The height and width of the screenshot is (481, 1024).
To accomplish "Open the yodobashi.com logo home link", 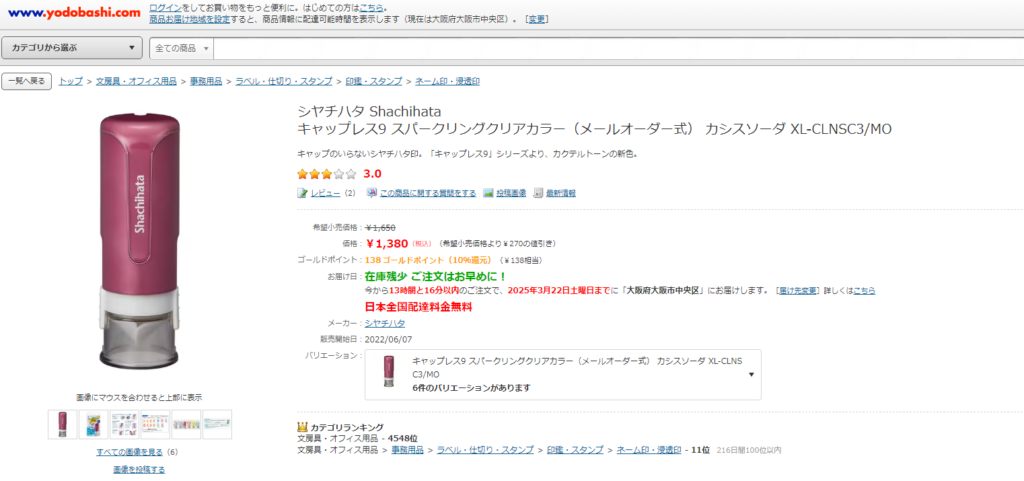I will [74, 12].
